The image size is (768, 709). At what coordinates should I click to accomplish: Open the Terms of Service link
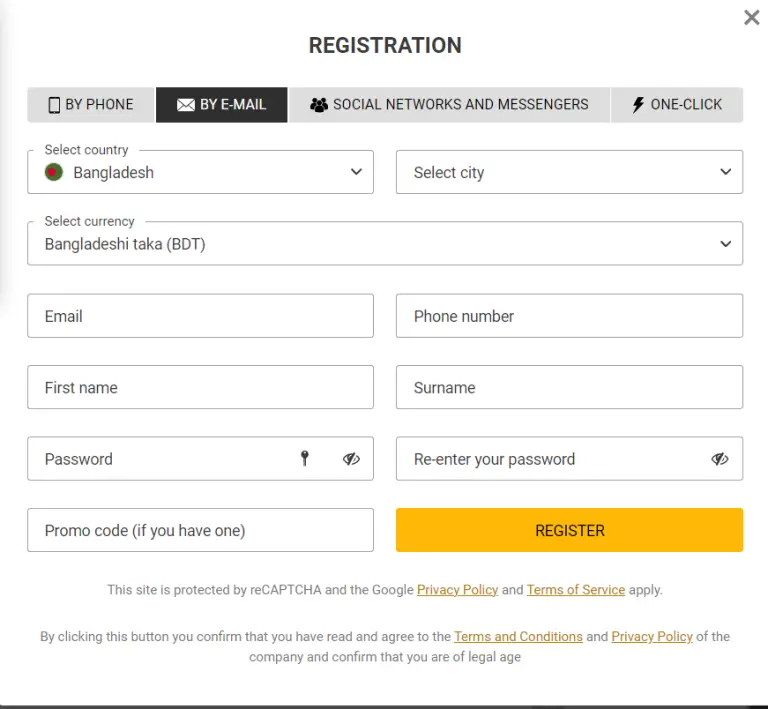tap(575, 590)
